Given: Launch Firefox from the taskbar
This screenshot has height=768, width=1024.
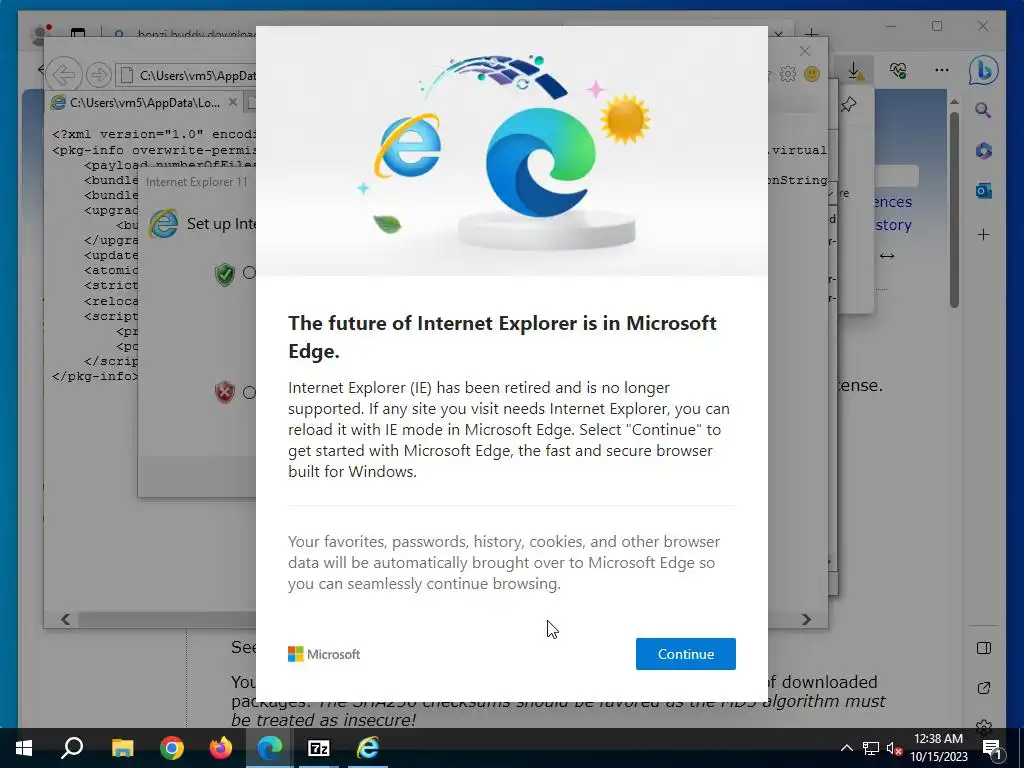Looking at the screenshot, I should [221, 748].
